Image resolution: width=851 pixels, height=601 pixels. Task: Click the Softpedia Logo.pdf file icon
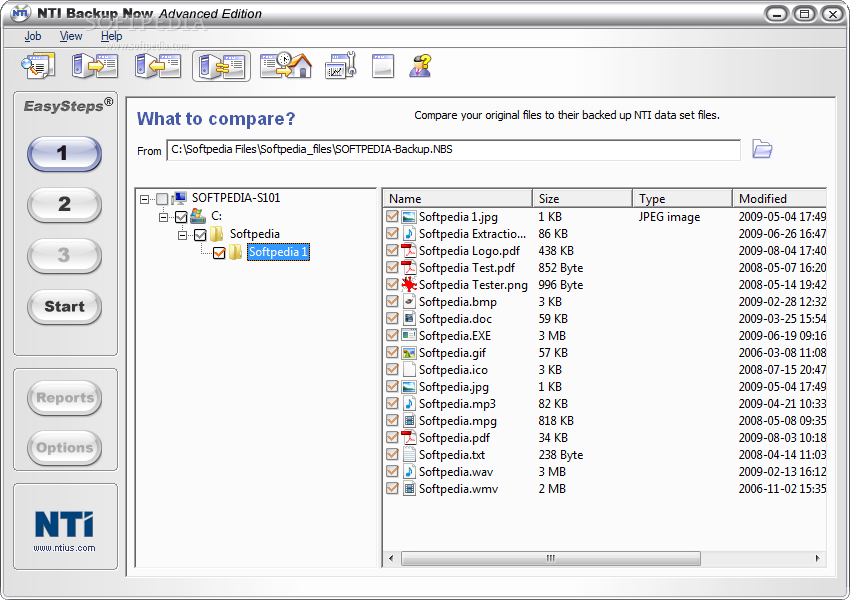(409, 250)
